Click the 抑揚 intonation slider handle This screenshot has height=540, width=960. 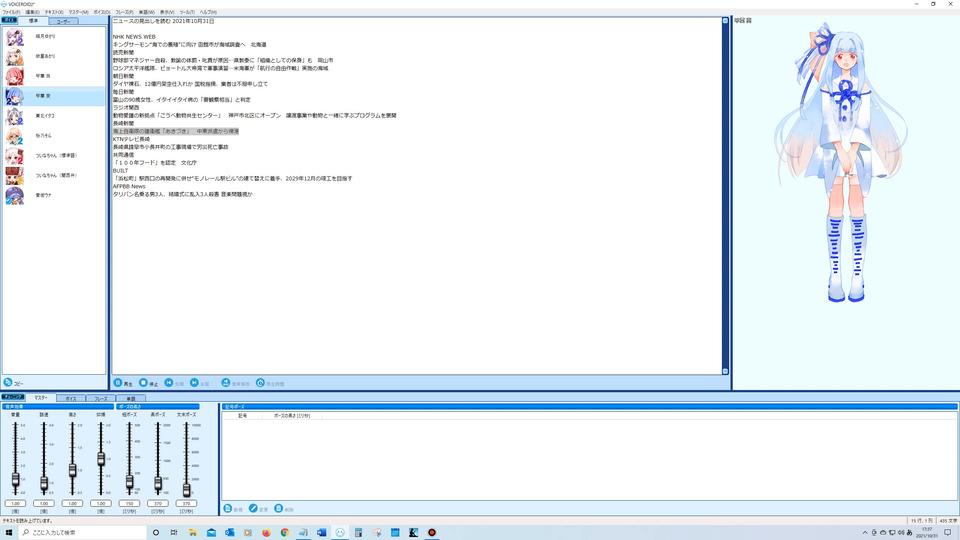coord(101,459)
